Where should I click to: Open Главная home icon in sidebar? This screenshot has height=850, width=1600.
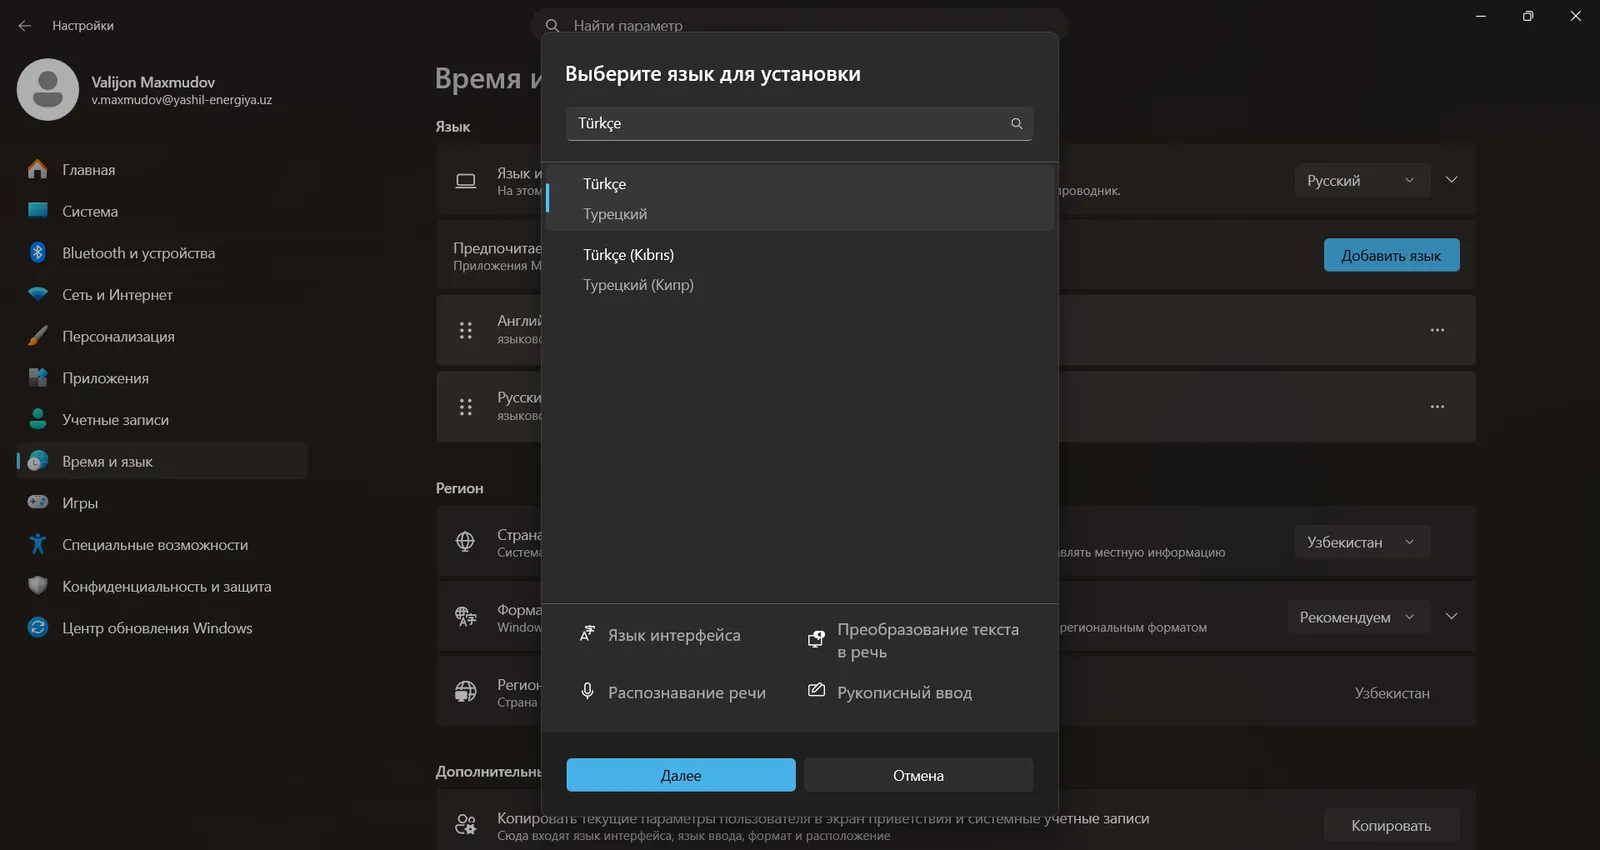(38, 169)
